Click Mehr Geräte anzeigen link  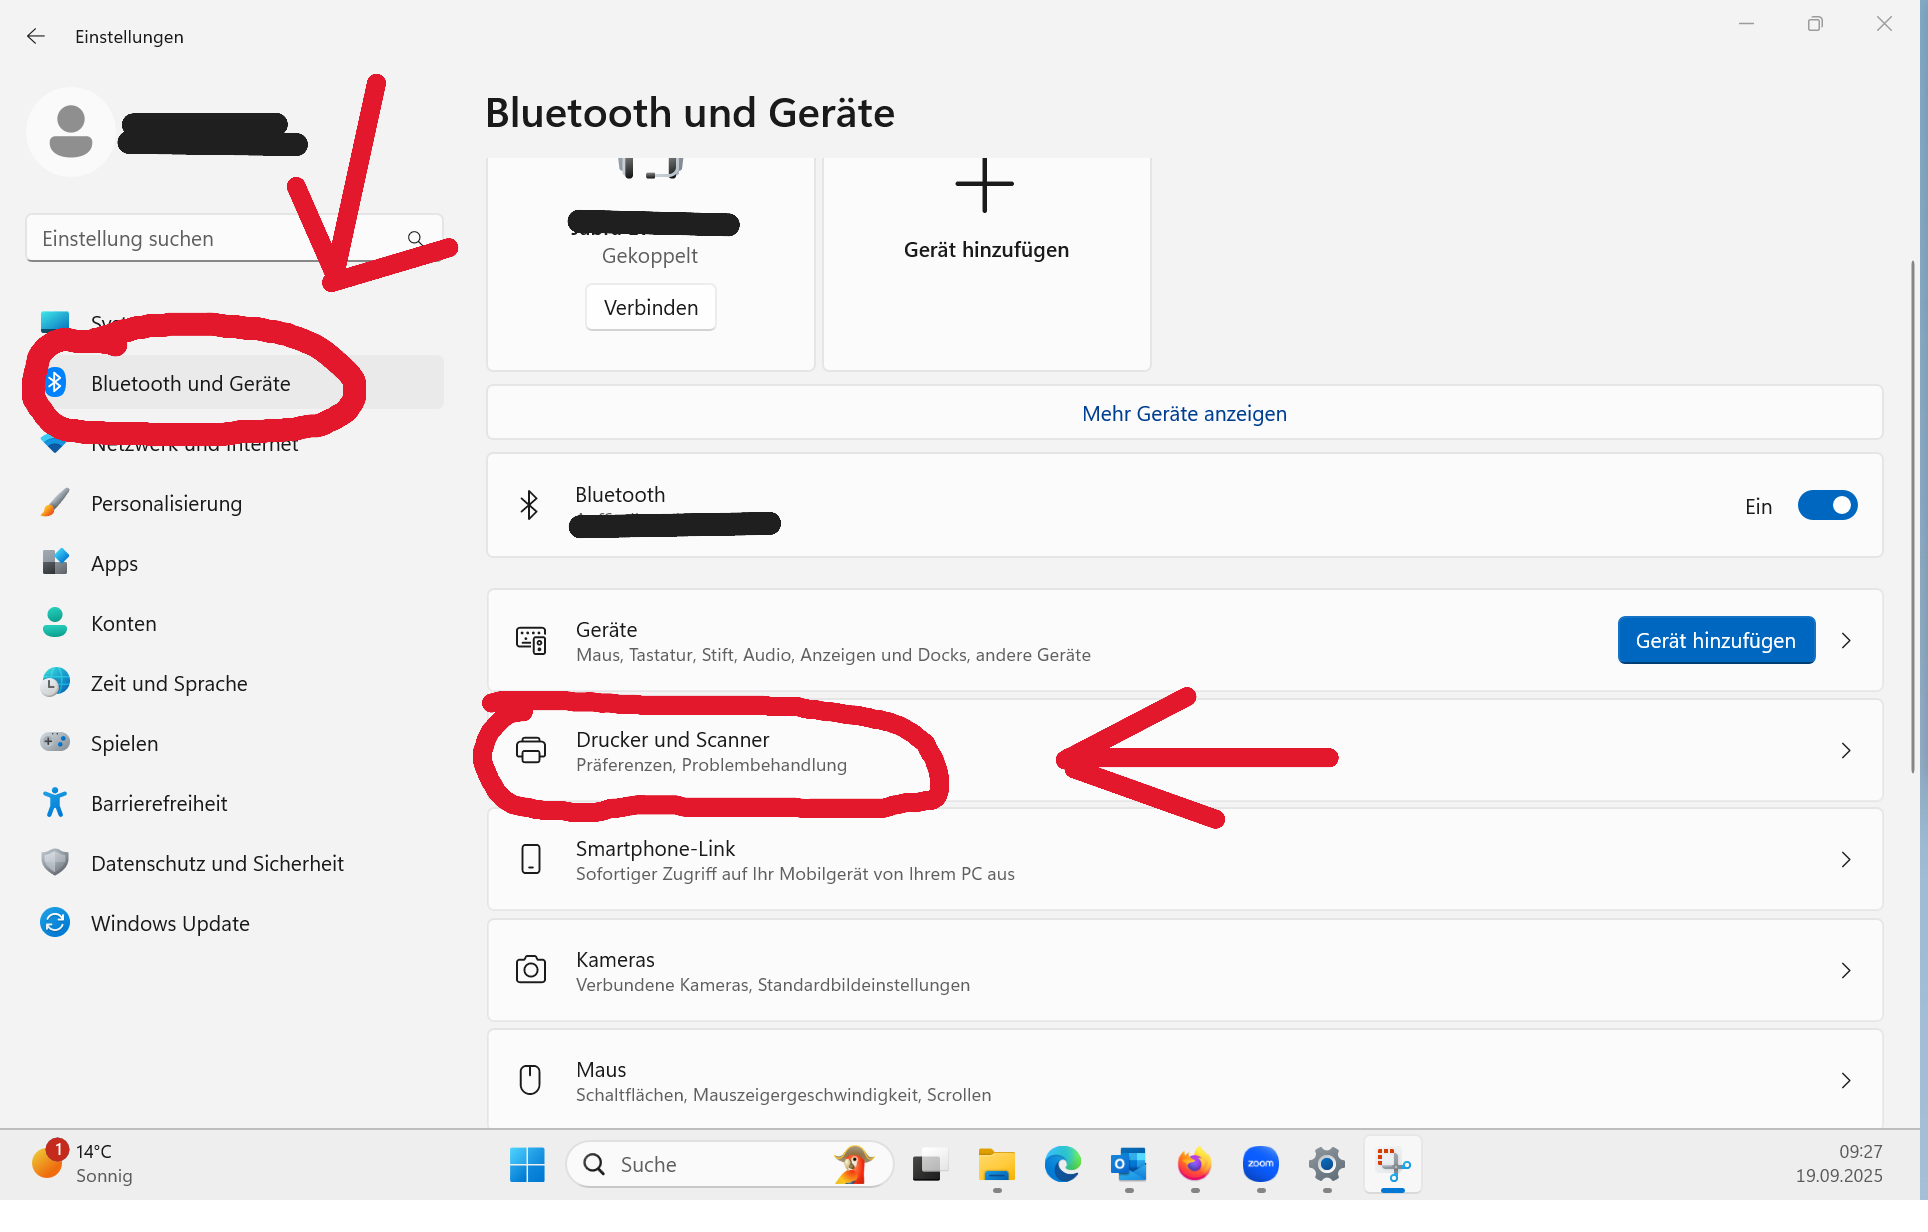click(1184, 414)
